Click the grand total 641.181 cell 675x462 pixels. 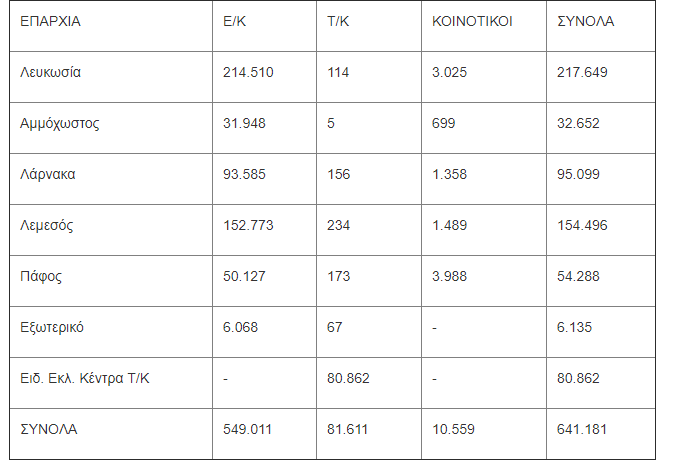[x=582, y=429]
